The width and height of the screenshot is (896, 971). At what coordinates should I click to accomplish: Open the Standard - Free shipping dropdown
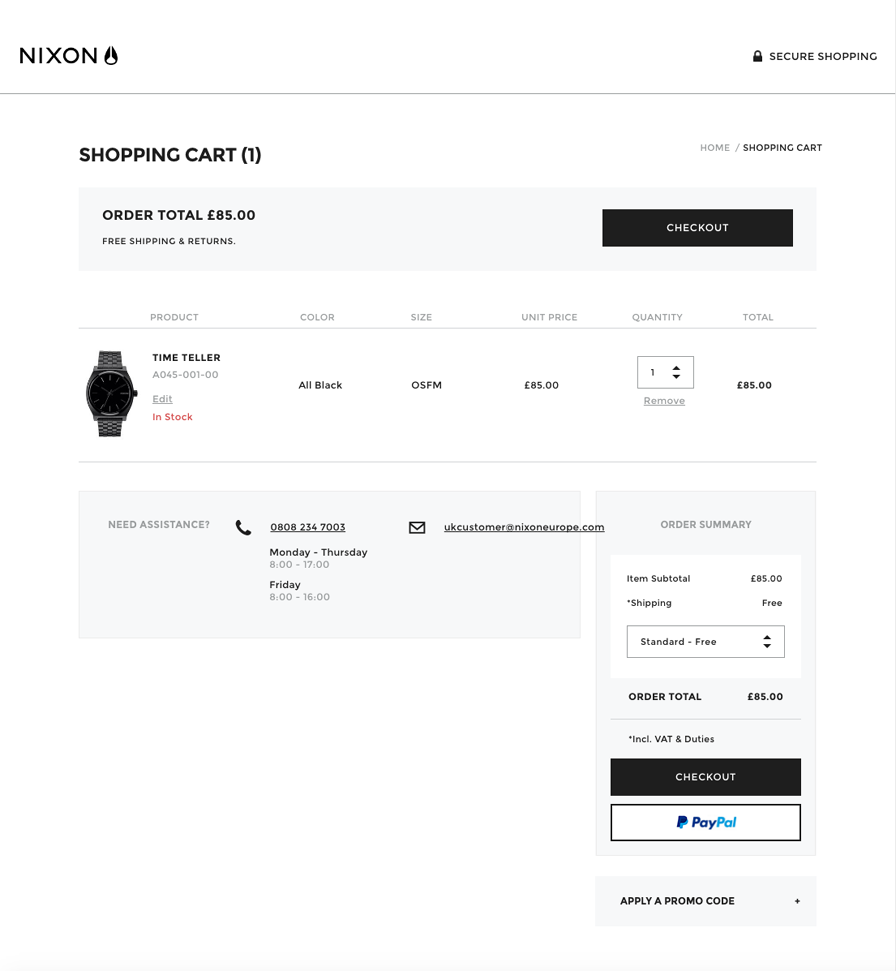point(705,642)
